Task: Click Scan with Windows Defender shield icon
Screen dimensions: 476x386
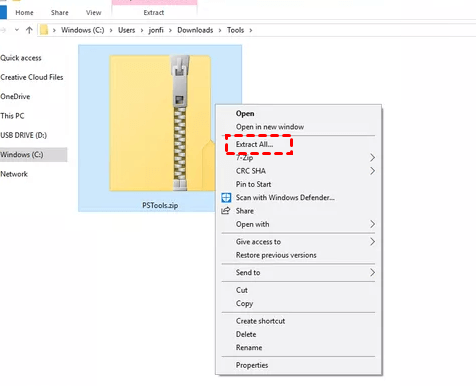Action: point(226,198)
